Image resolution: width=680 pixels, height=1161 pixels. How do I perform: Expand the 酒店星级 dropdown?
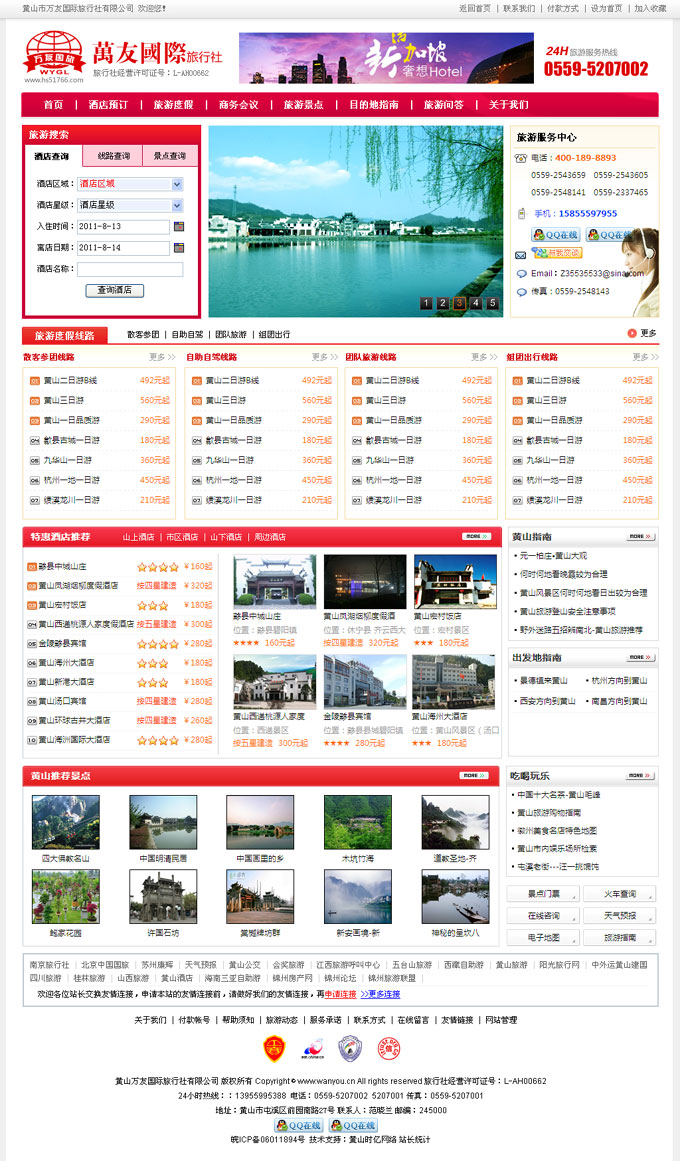(177, 205)
